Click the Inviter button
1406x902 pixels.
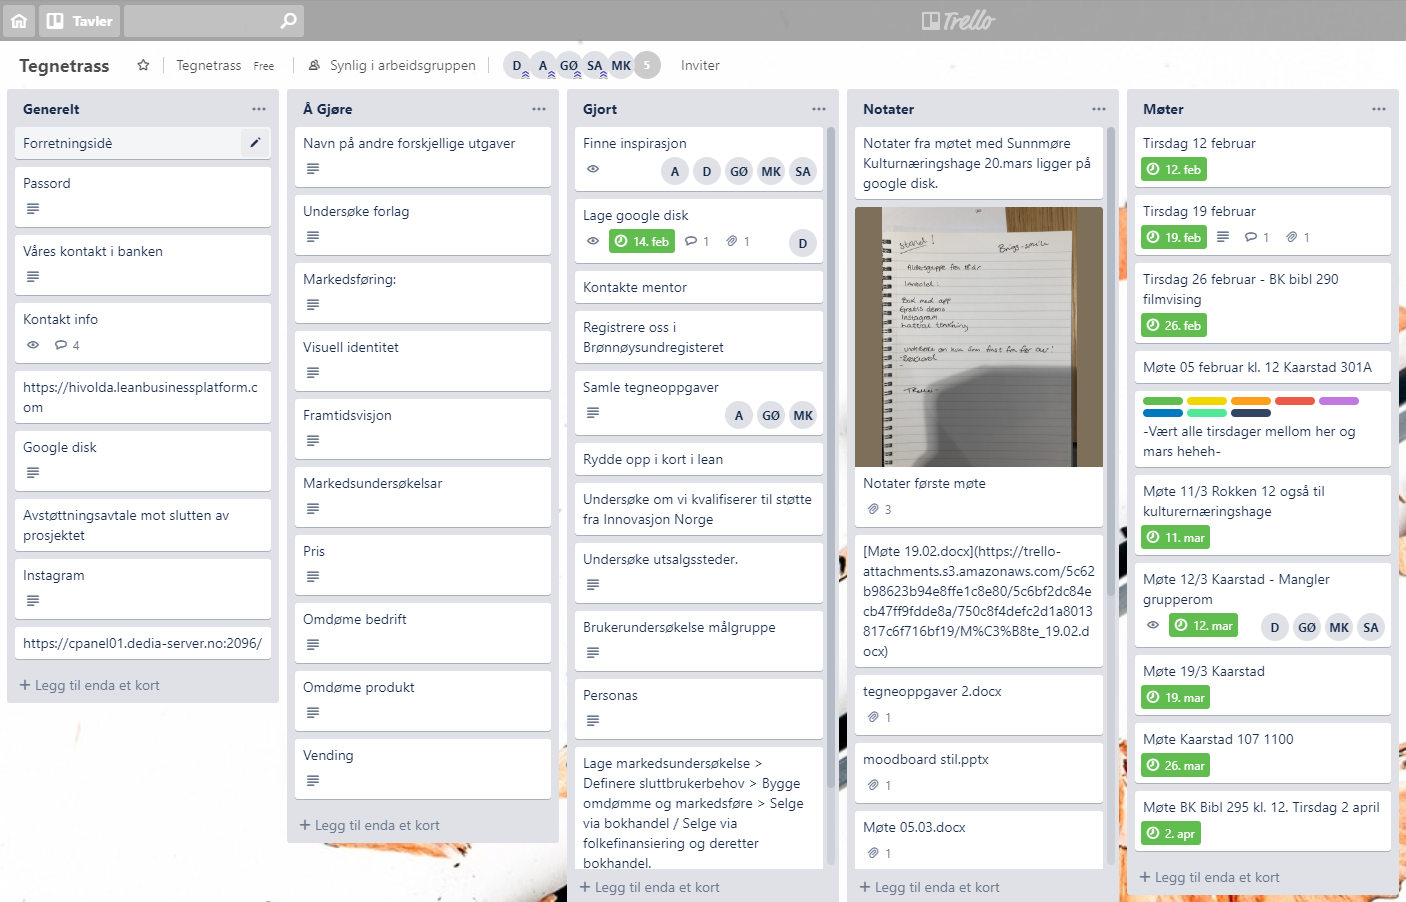click(x=700, y=65)
